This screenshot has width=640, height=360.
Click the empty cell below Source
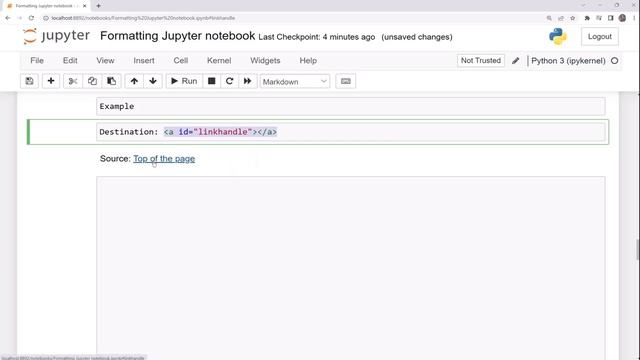351,267
